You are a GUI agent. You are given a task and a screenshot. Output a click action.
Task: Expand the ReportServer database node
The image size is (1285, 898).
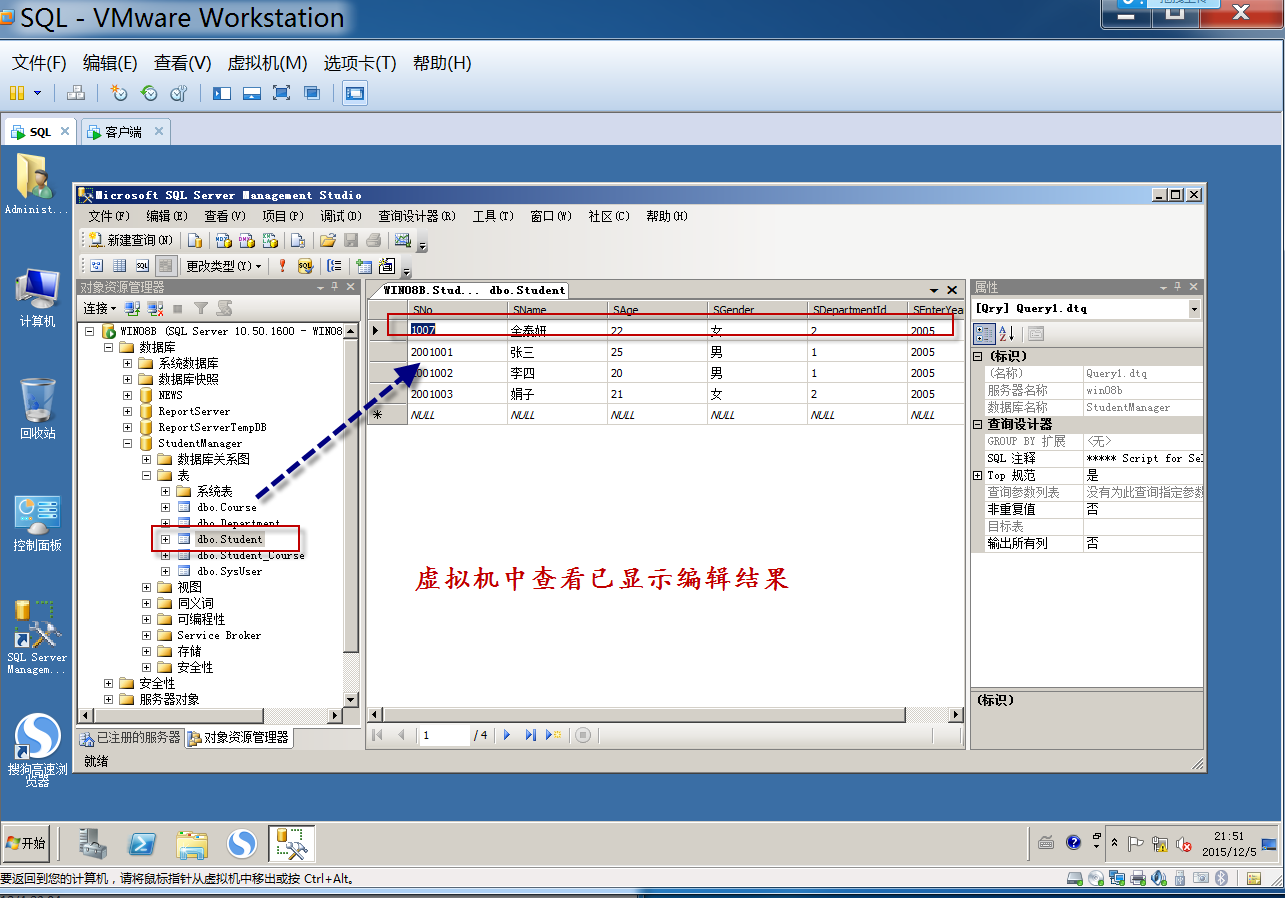[x=128, y=411]
